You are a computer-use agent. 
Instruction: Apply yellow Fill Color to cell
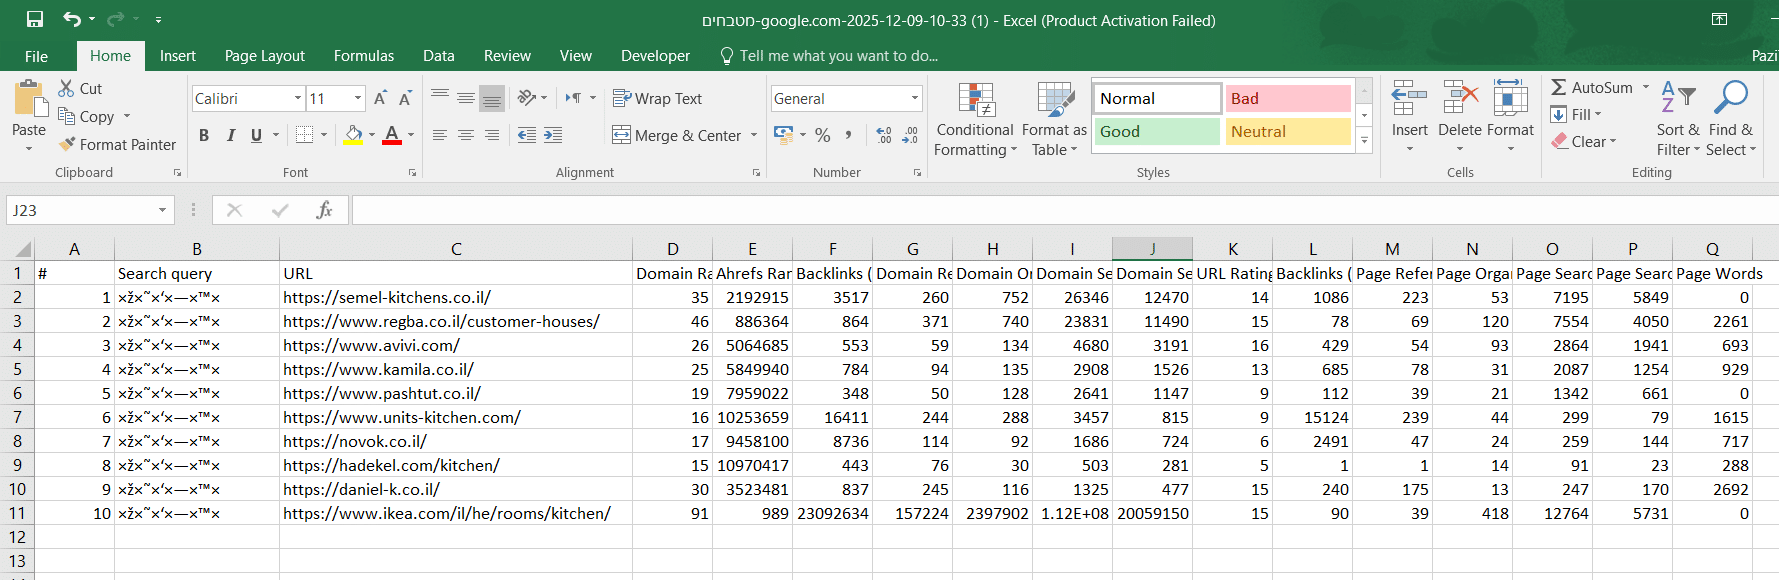pos(353,135)
